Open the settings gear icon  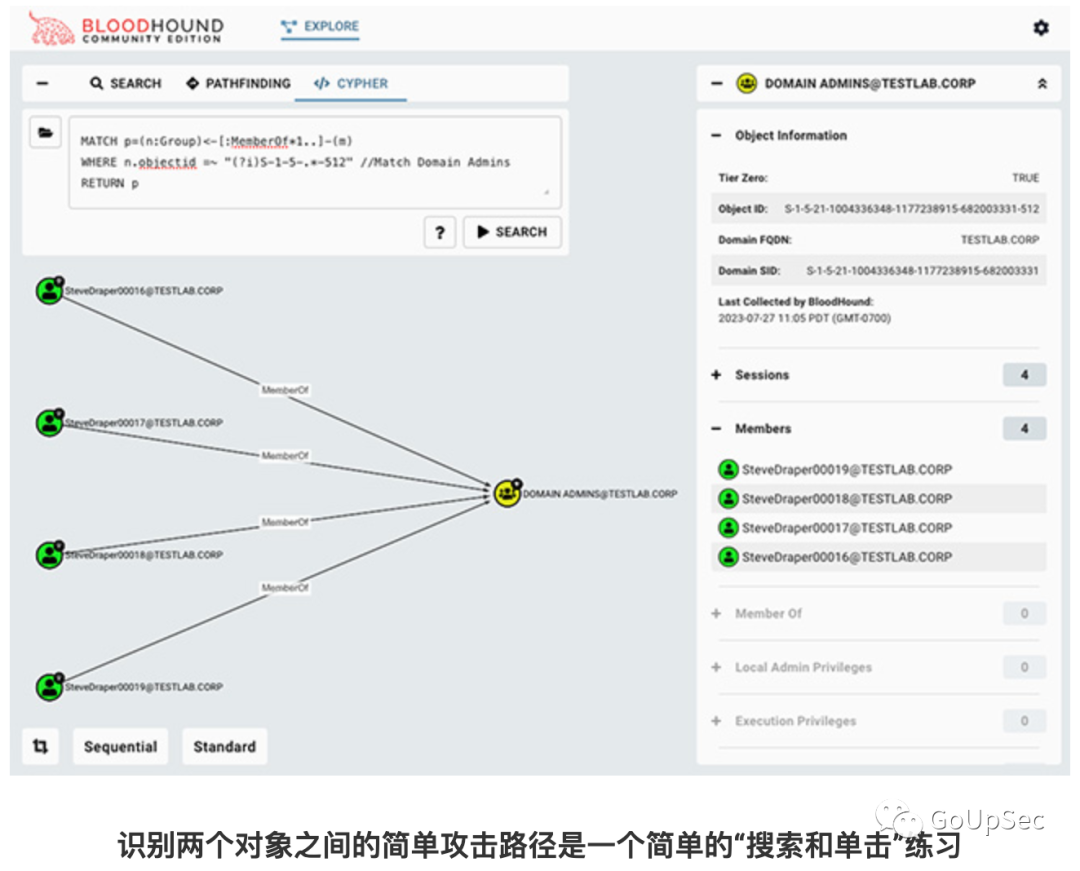[x=1041, y=28]
